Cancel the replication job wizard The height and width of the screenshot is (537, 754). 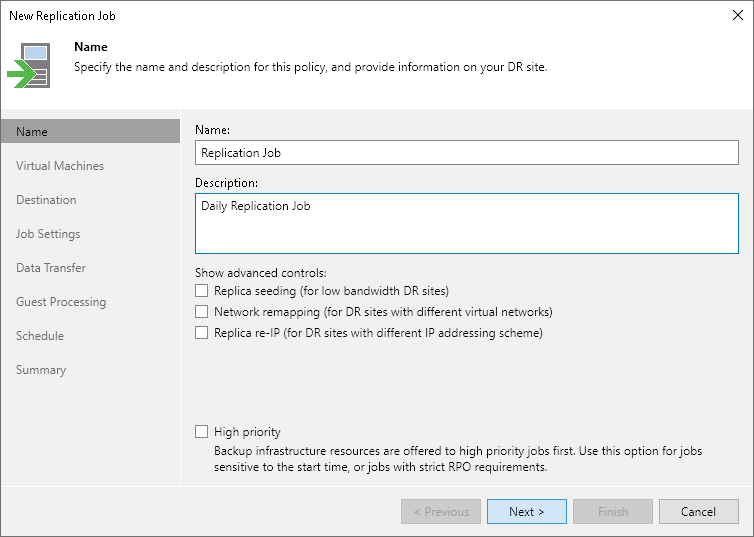tap(698, 512)
